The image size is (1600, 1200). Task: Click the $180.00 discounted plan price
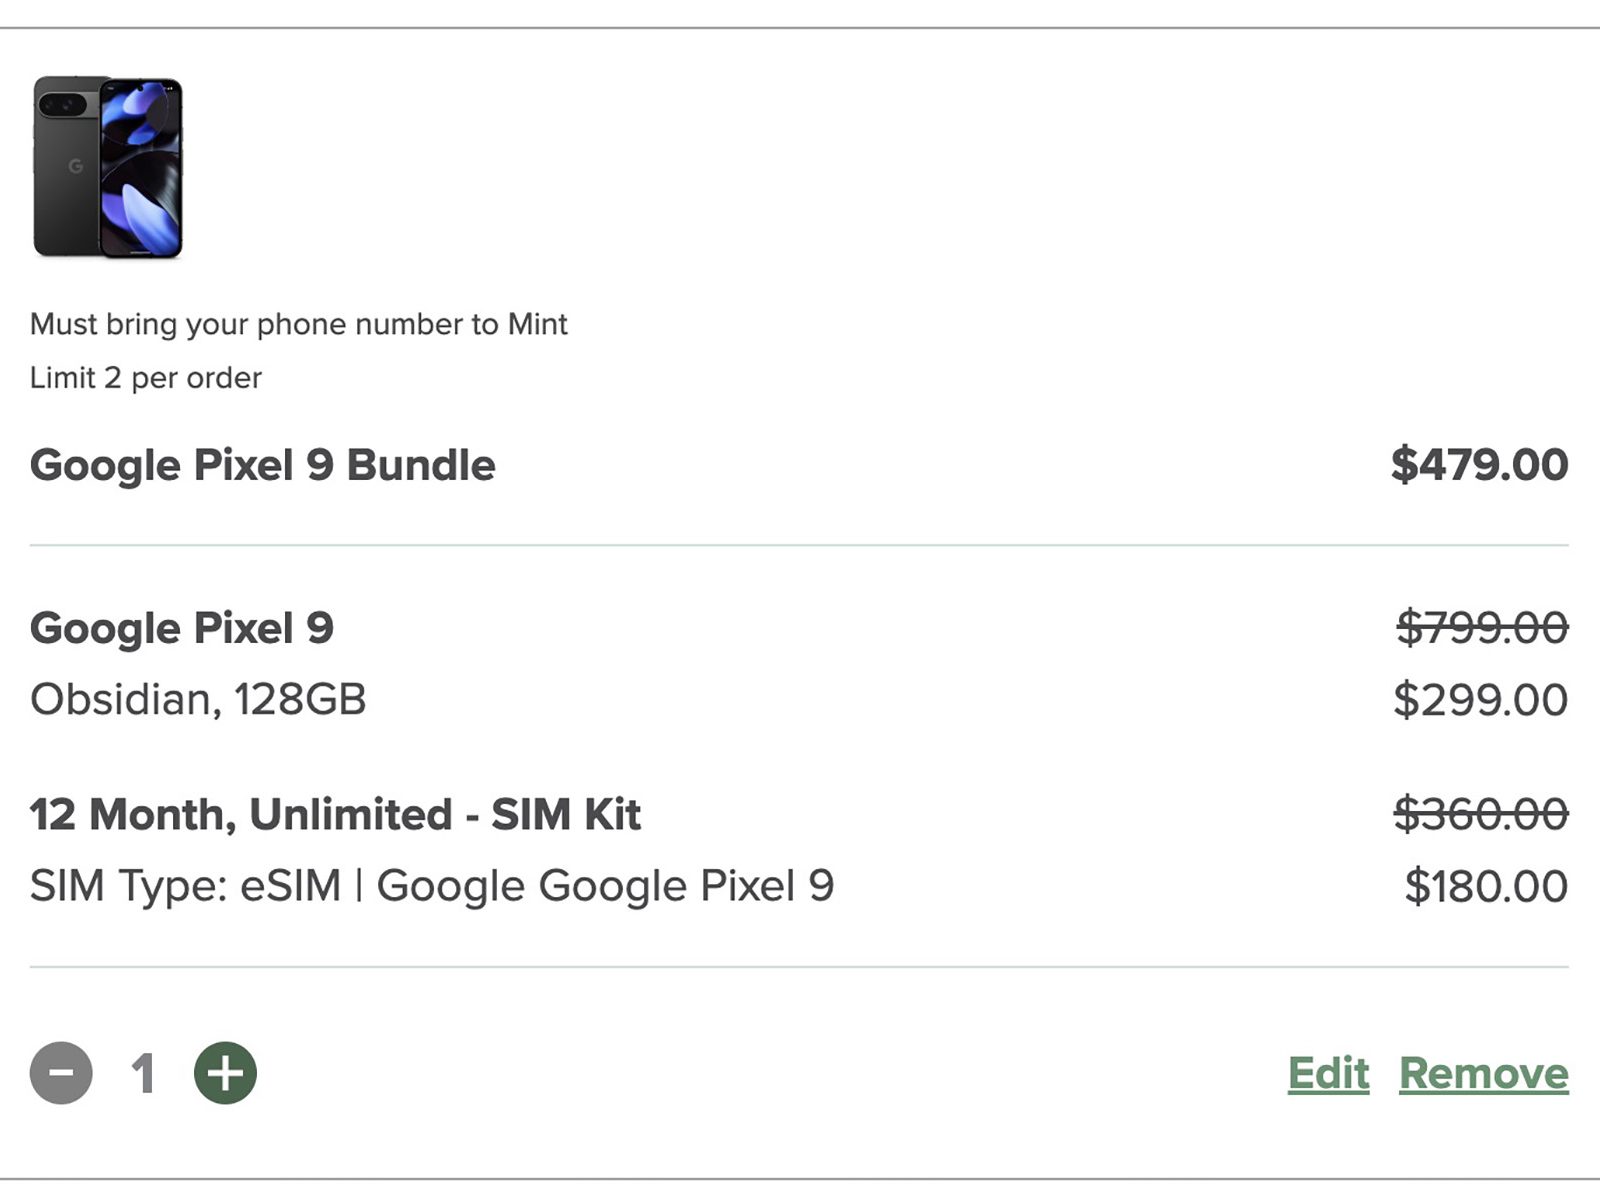tap(1485, 886)
